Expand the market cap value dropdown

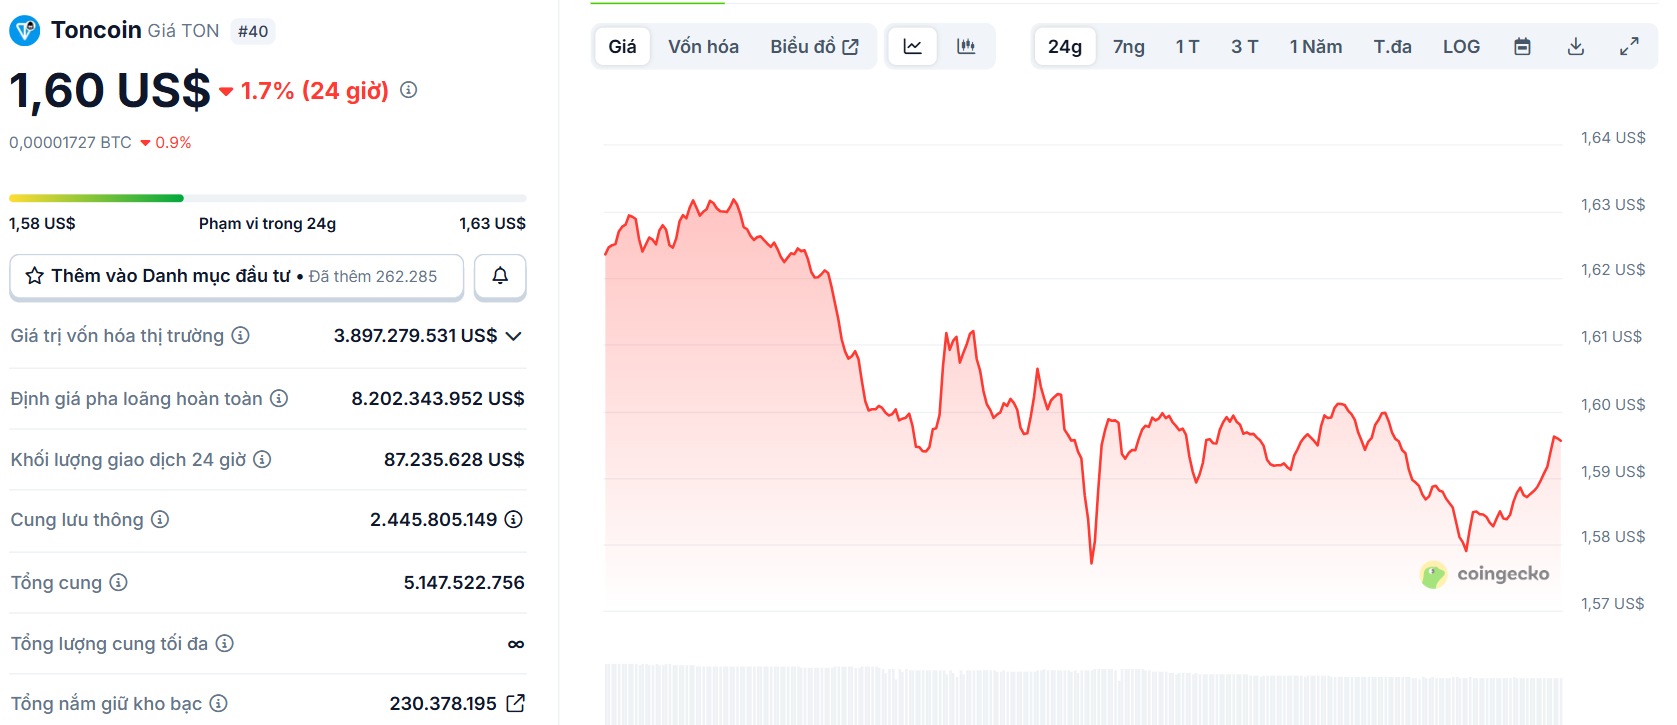click(513, 335)
